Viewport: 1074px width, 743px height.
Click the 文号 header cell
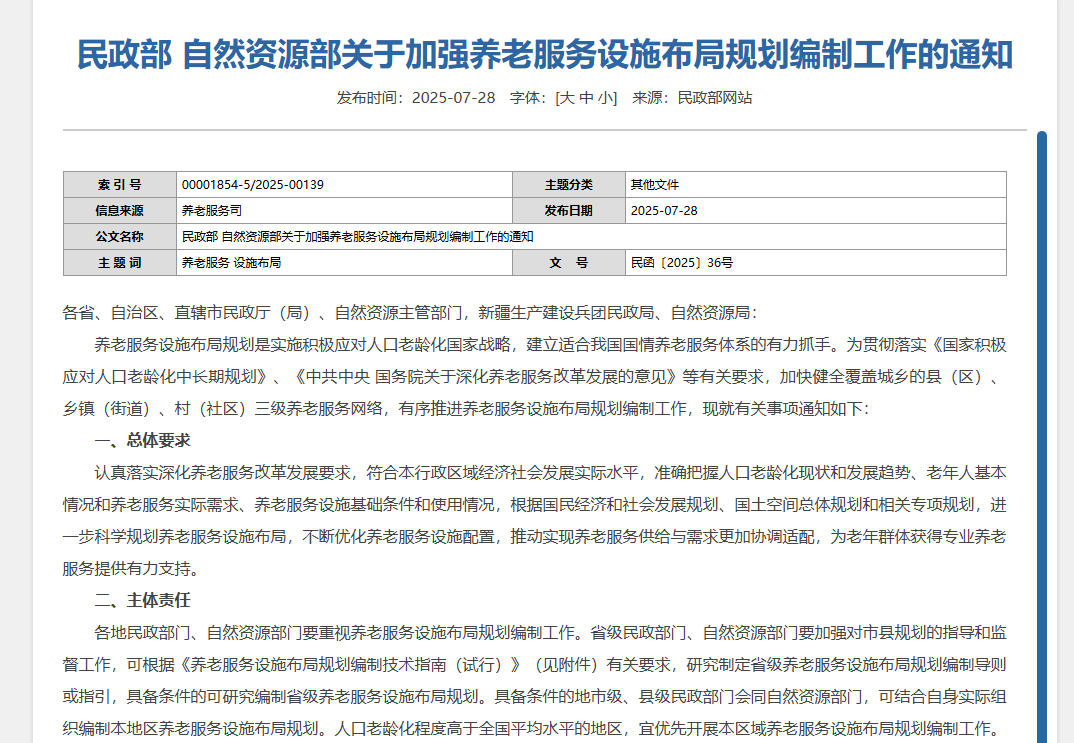coord(569,263)
